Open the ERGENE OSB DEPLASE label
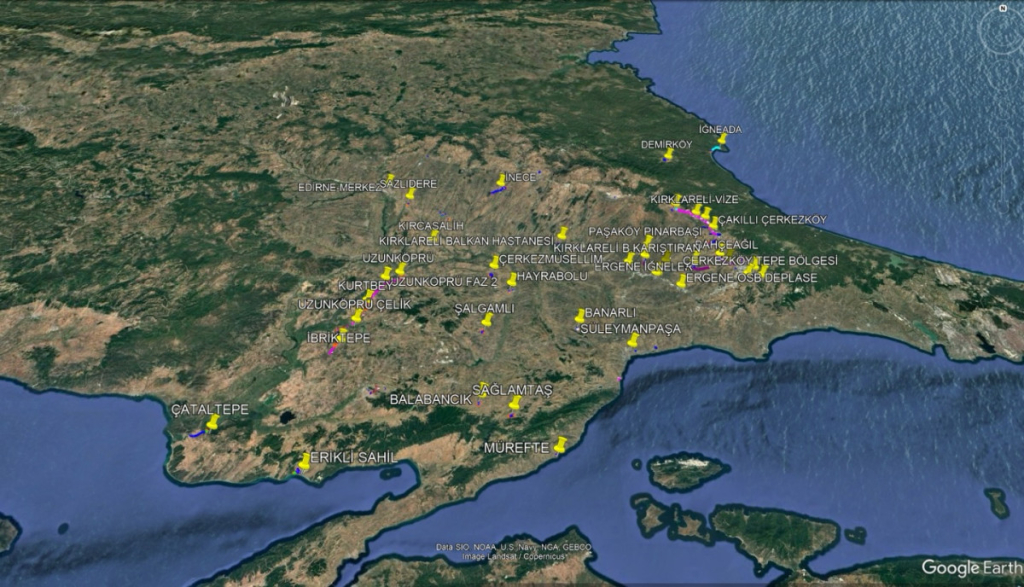This screenshot has width=1024, height=587. (x=755, y=278)
